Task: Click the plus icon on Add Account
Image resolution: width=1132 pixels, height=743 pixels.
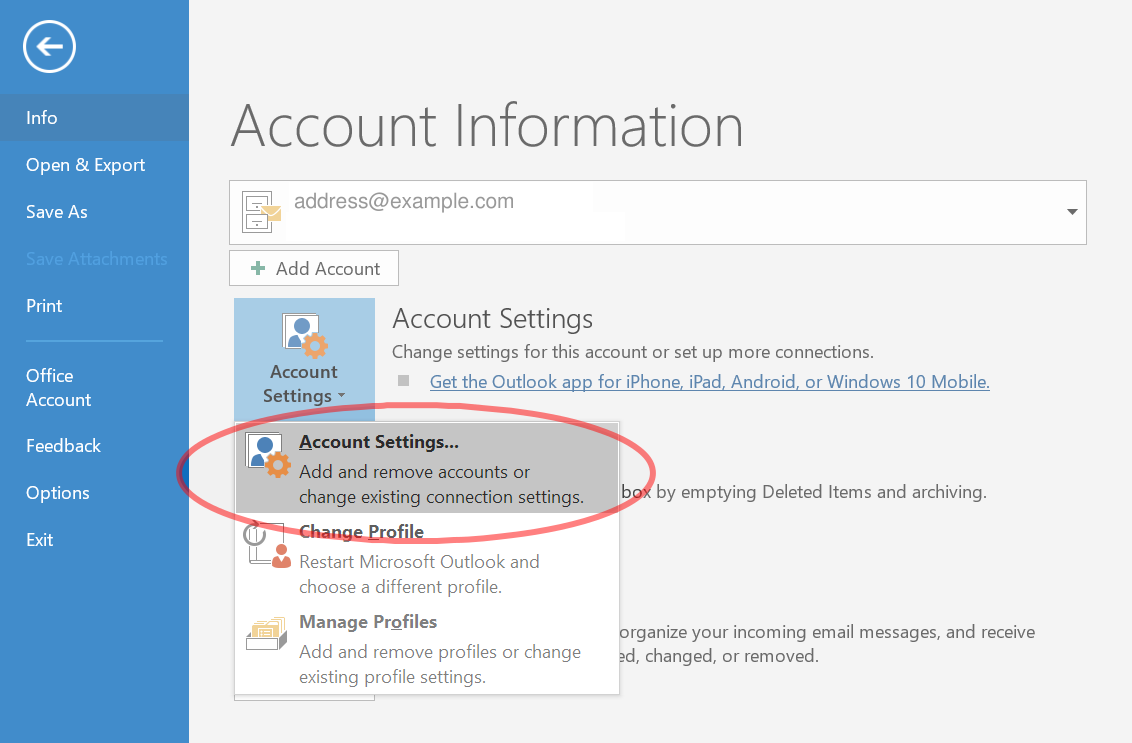Action: click(260, 268)
